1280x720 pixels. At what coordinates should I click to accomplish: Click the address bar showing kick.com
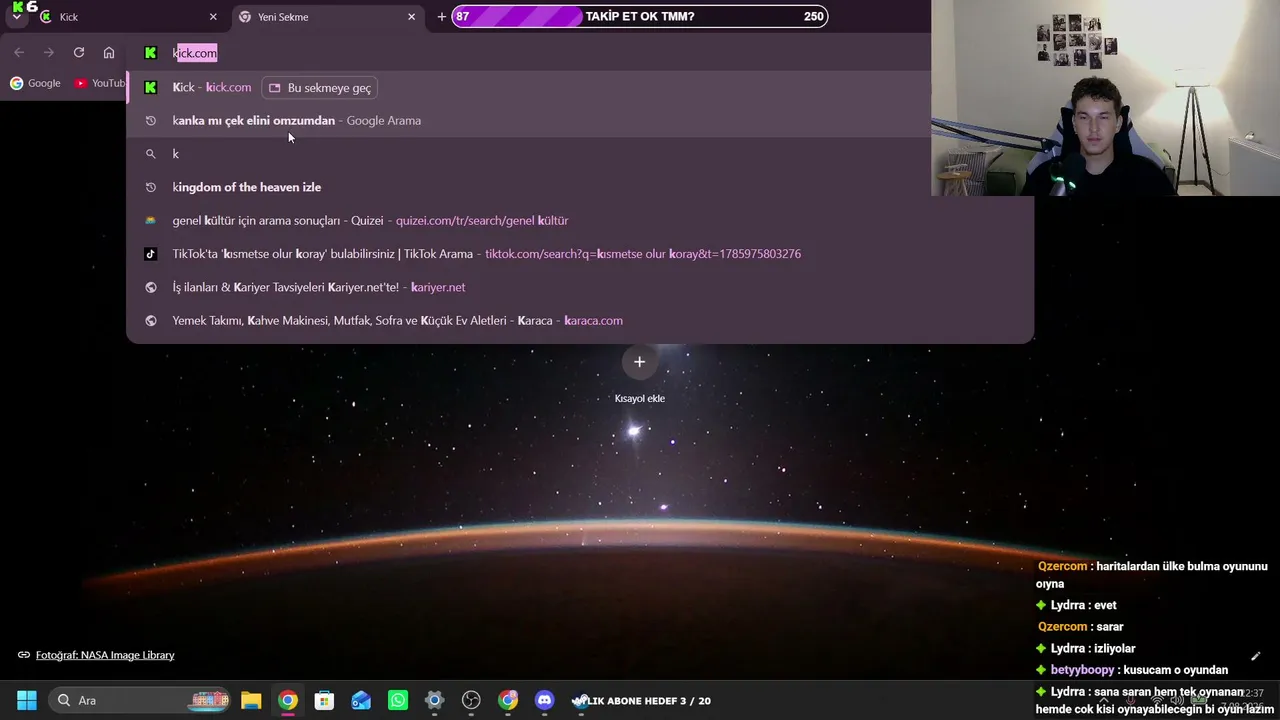pos(530,53)
